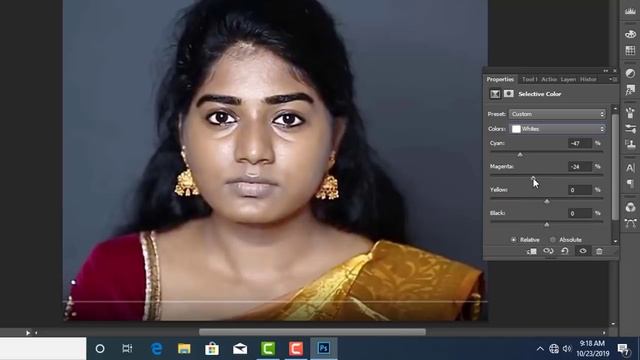Open the Paths panel icon
The height and width of the screenshot is (360, 640).
[x=630, y=223]
